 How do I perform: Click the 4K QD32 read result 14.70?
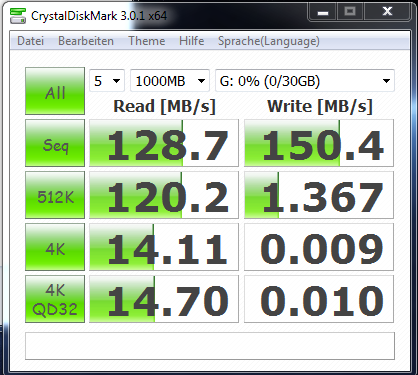[x=164, y=299]
